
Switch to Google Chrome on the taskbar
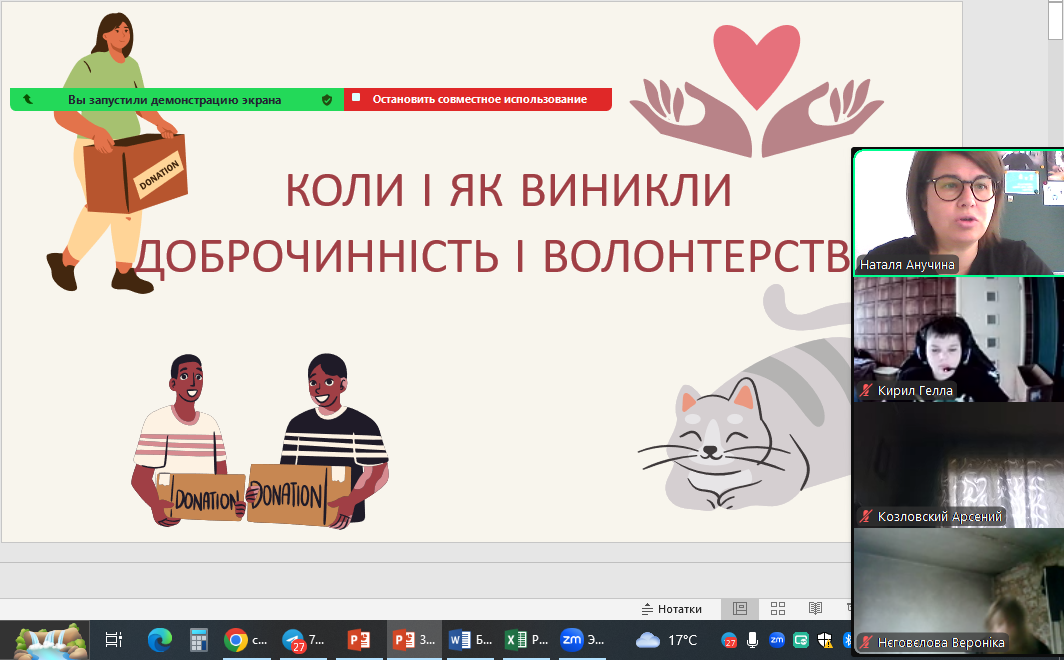(246, 640)
